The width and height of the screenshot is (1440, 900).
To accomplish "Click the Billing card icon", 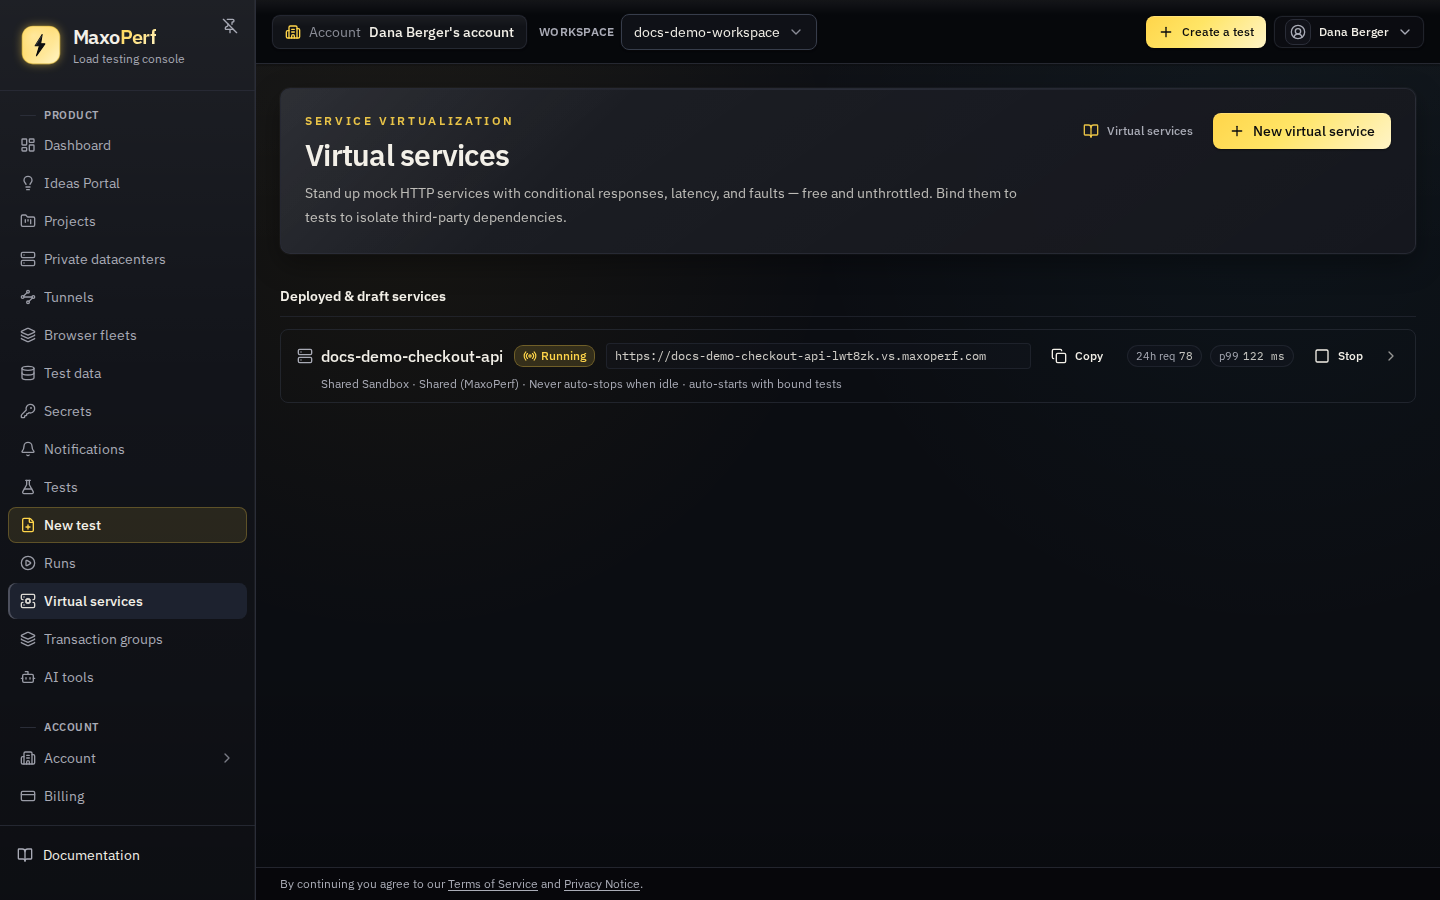I will 28,796.
